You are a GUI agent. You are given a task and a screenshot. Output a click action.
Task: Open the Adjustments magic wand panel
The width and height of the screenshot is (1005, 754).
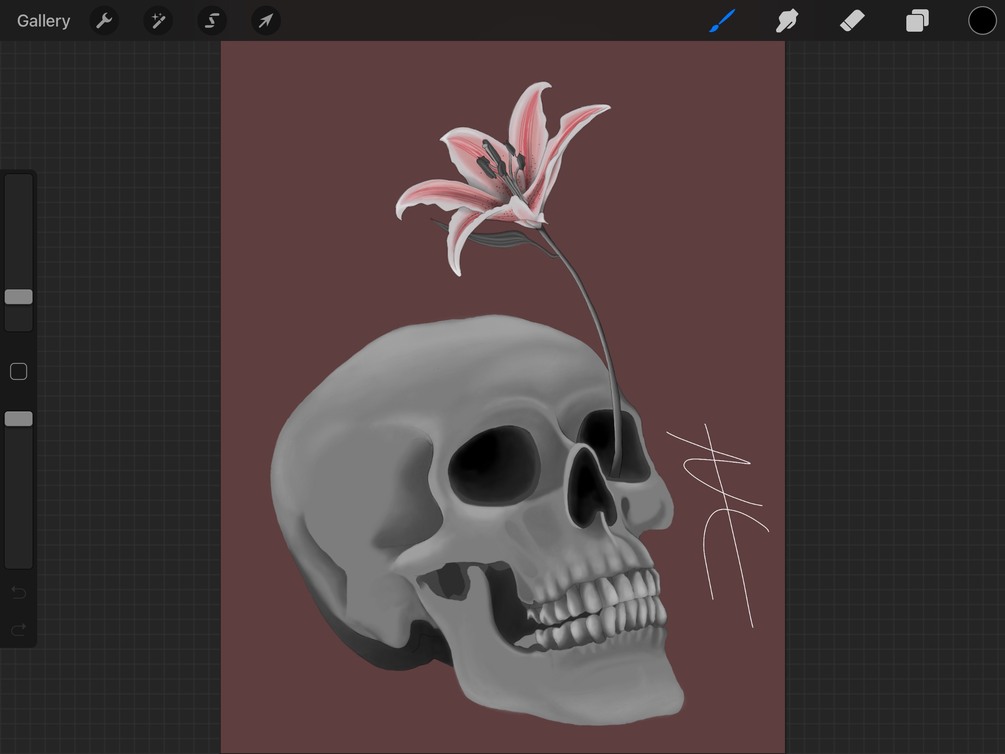point(158,20)
